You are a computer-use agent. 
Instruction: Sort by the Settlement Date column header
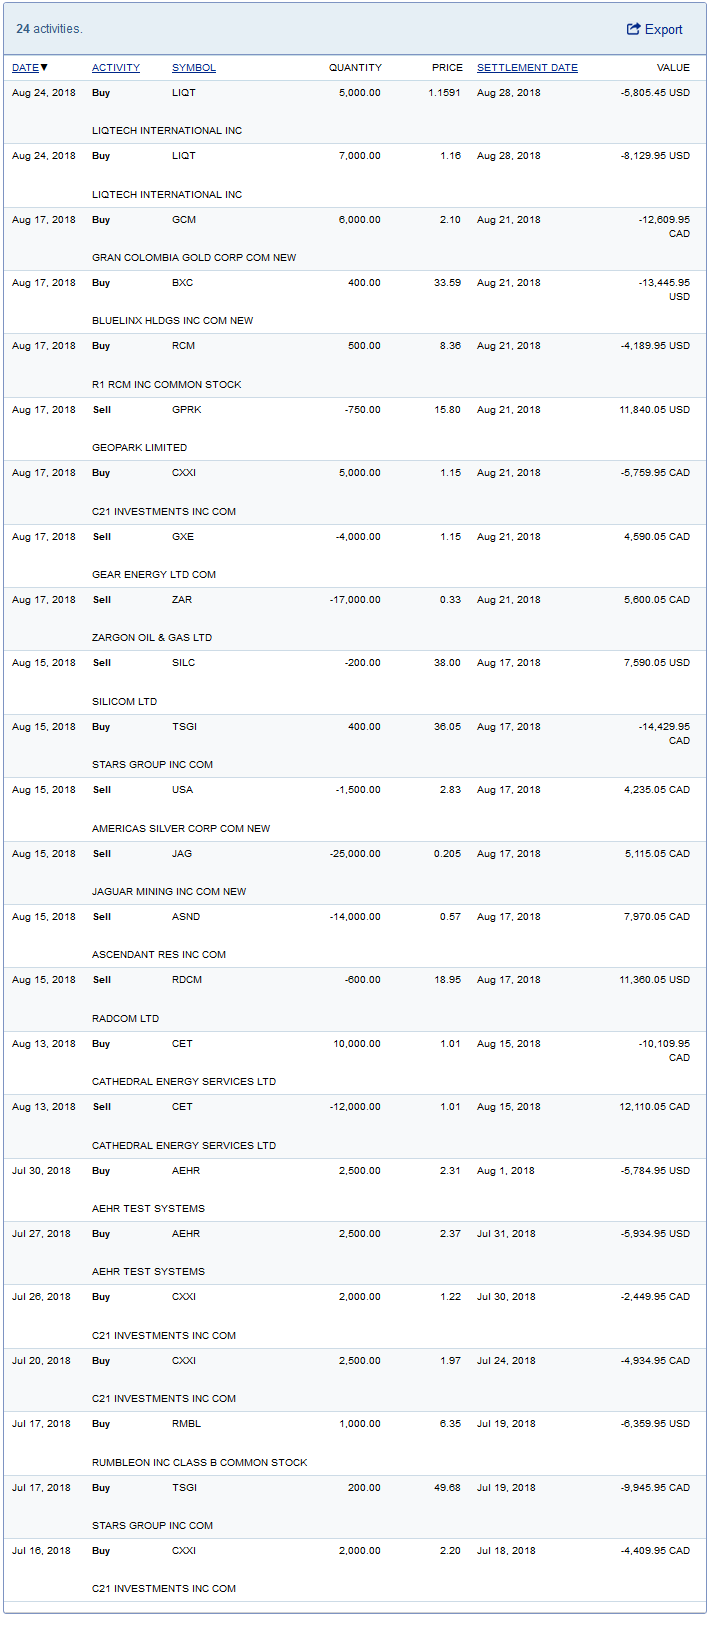(x=527, y=68)
